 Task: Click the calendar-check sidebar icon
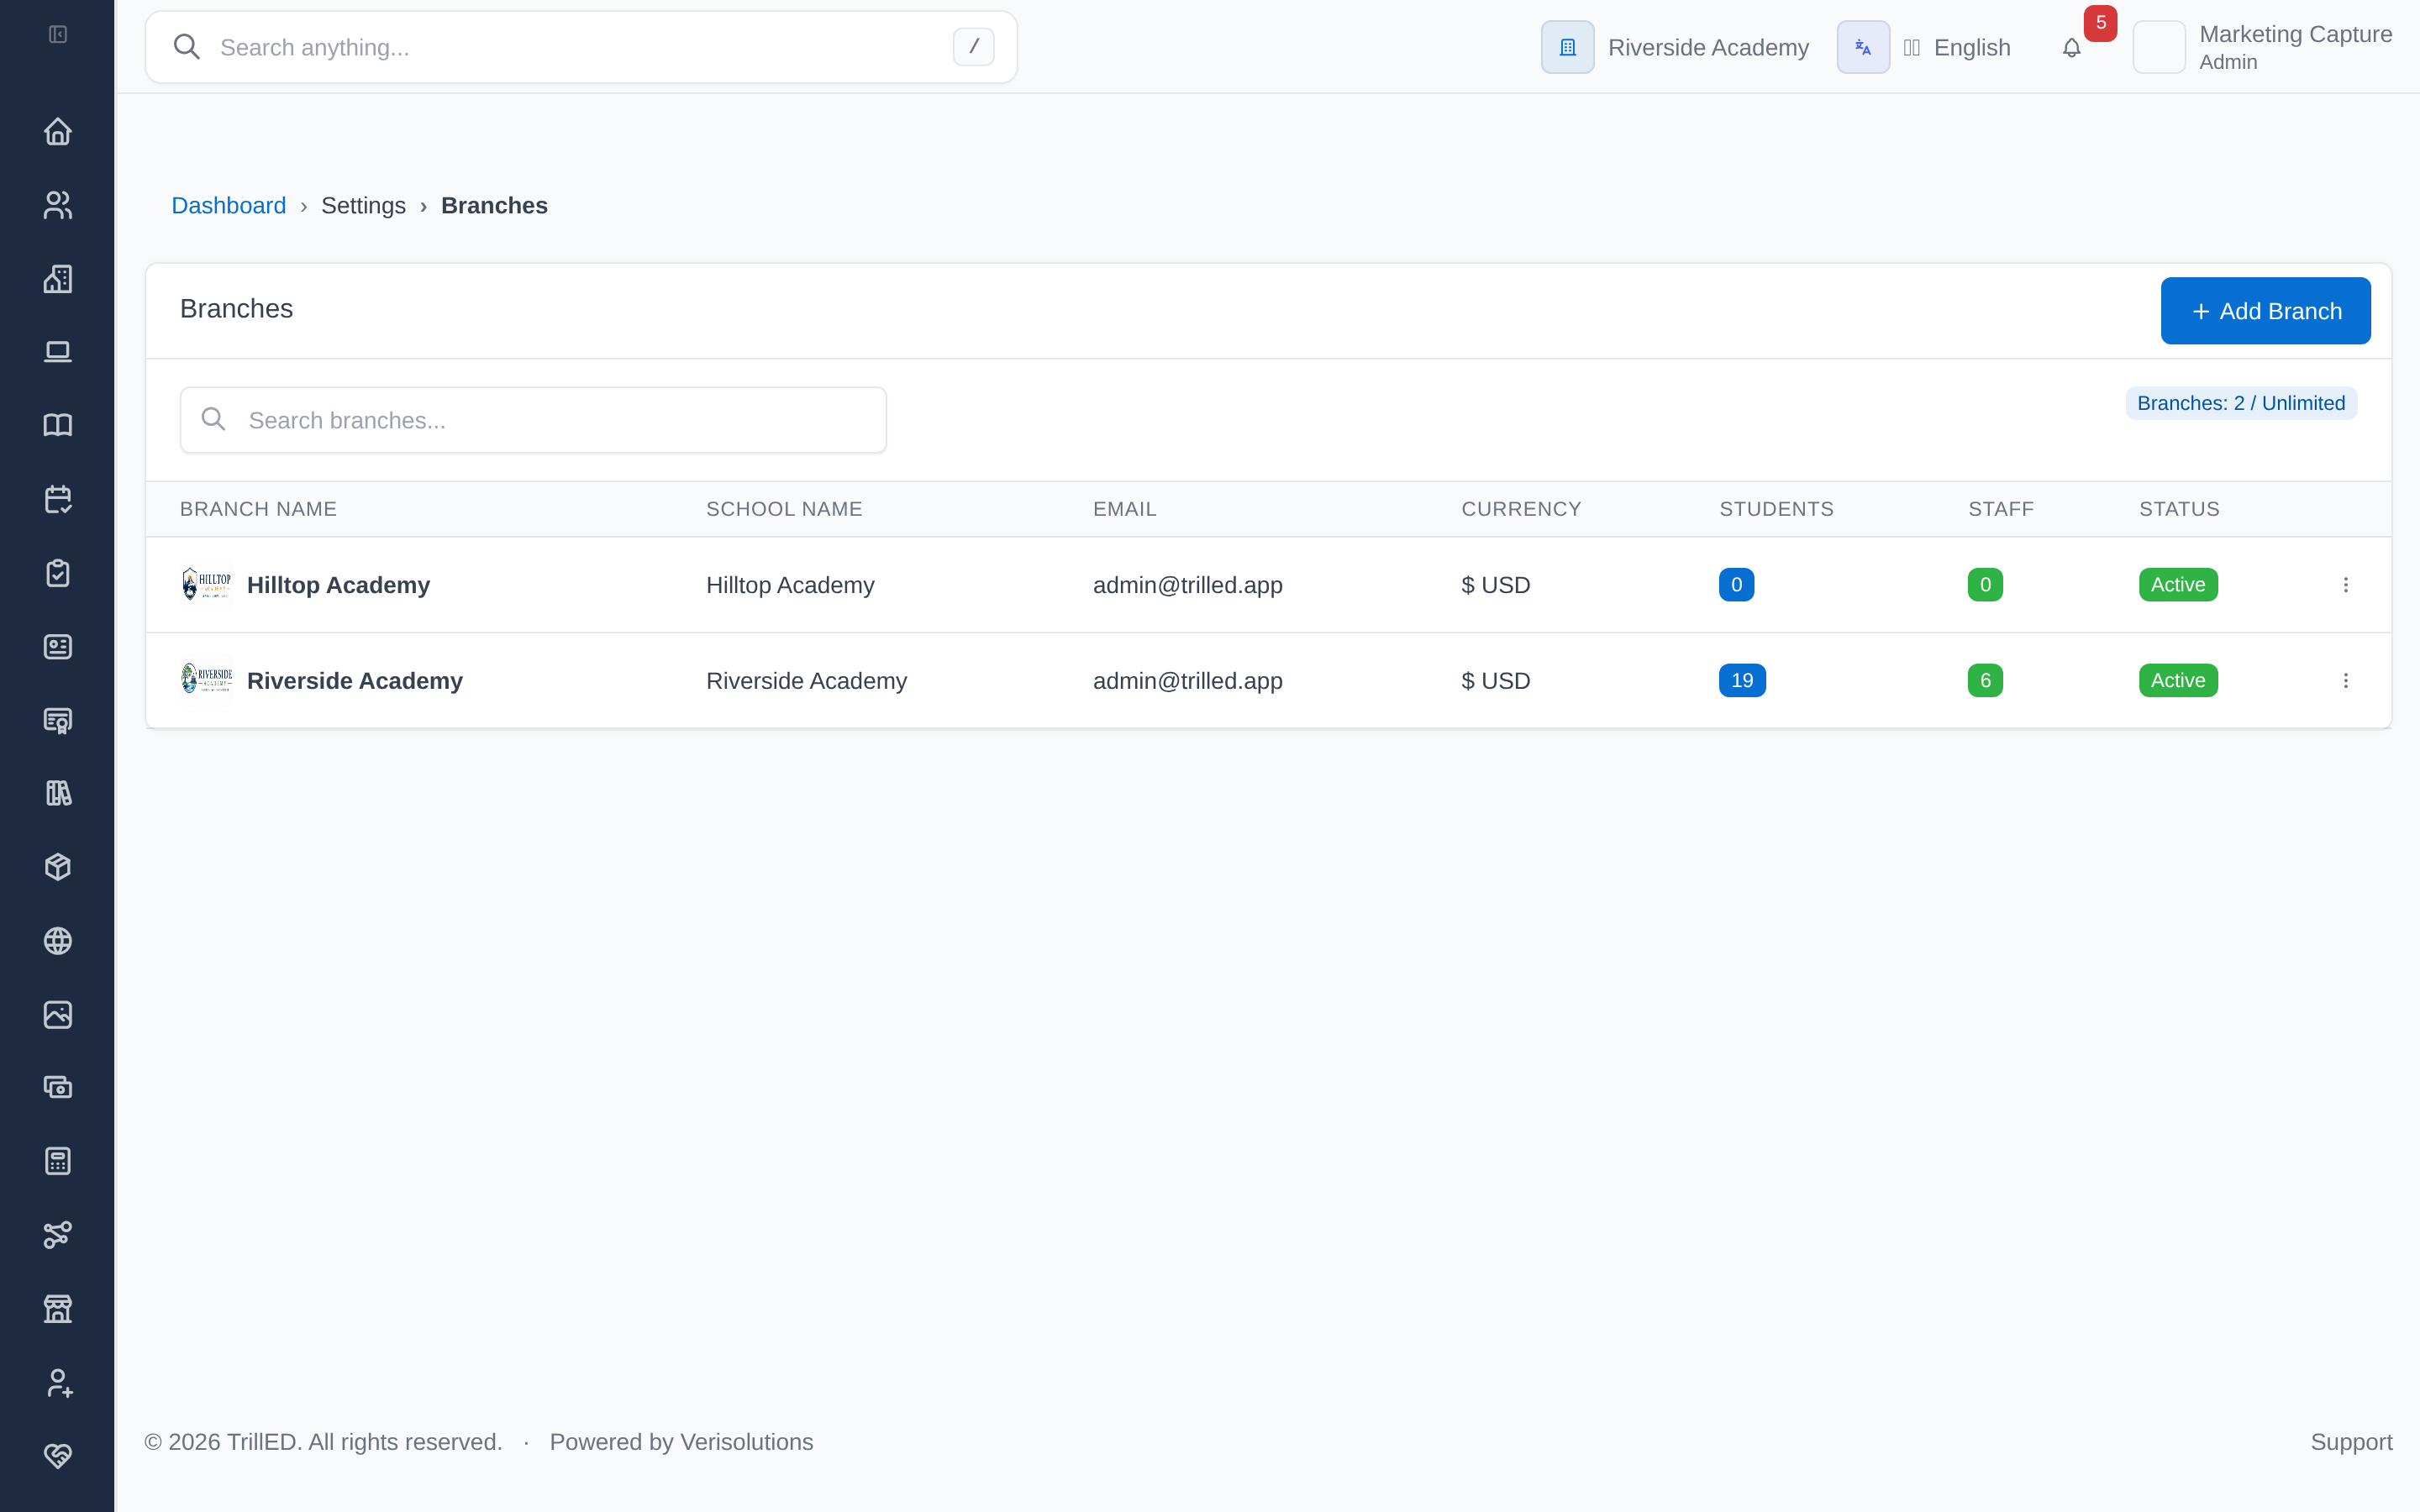pos(58,499)
